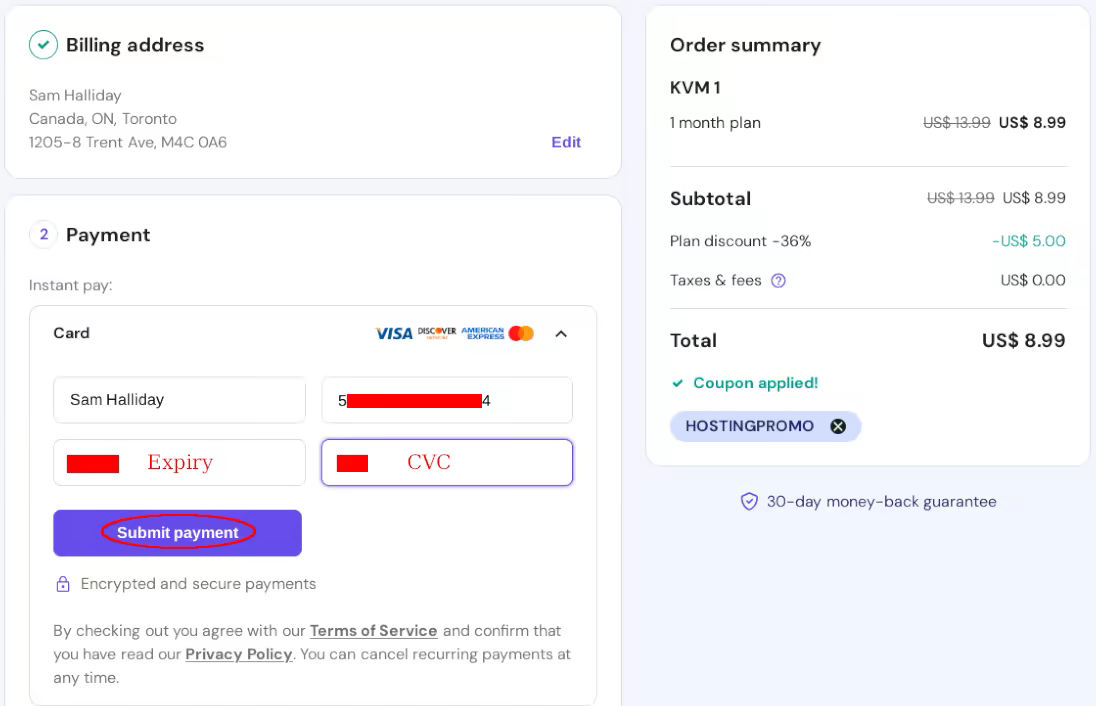The image size is (1096, 706).
Task: Open the Privacy Policy link
Action: 239,654
